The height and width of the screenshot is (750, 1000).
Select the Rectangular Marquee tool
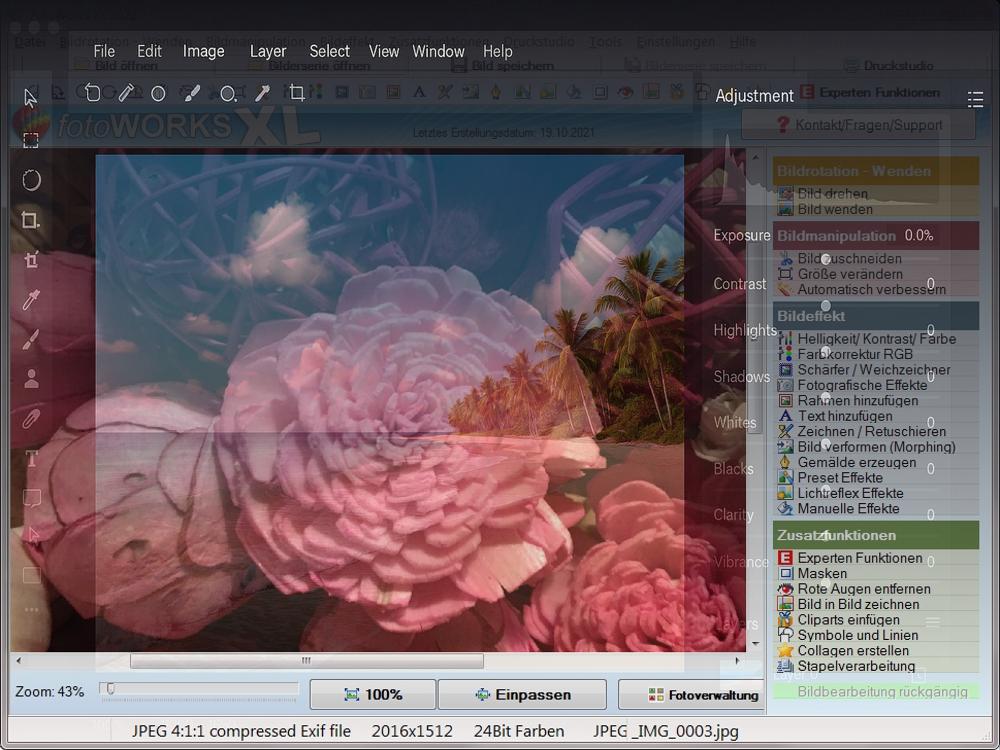click(x=31, y=140)
